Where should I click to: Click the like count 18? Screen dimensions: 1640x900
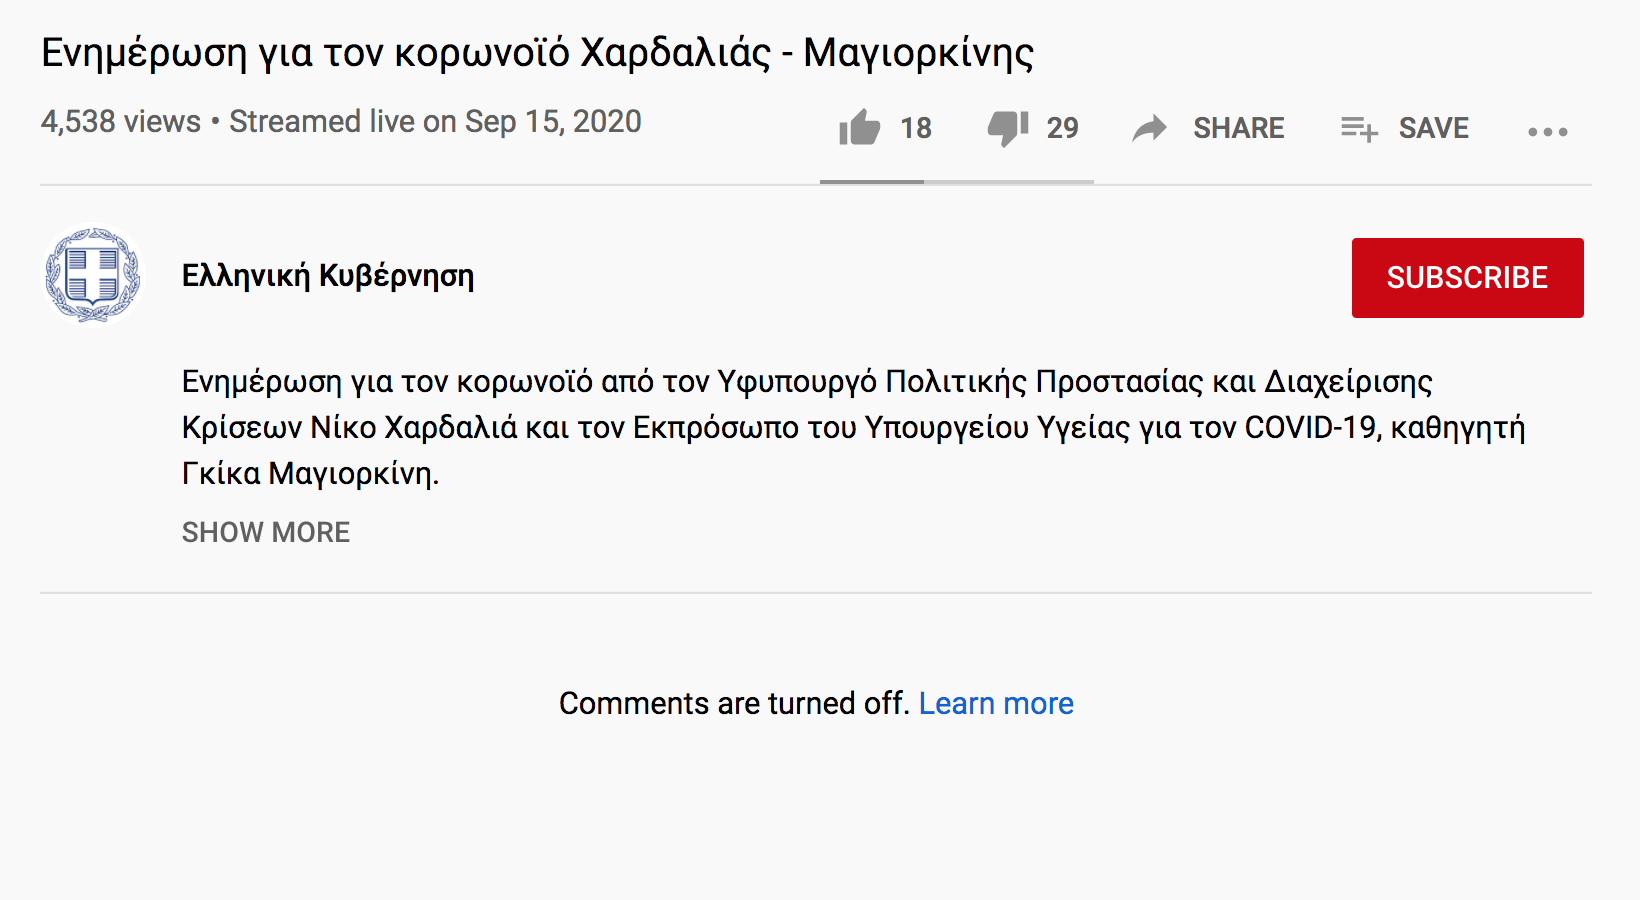(x=916, y=128)
